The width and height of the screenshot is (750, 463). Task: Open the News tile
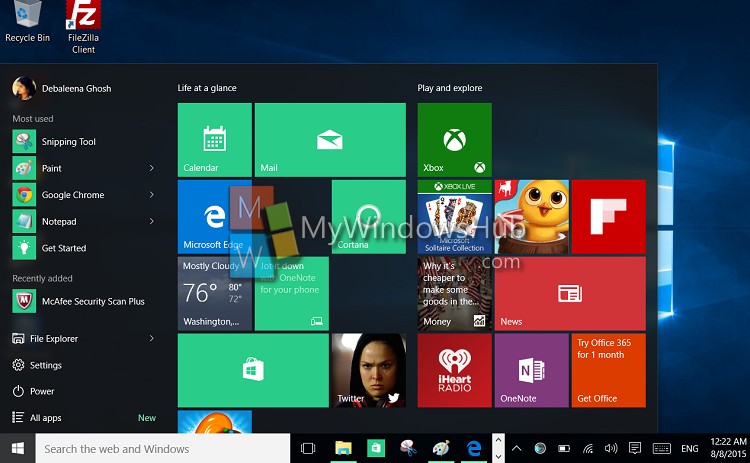pyautogui.click(x=570, y=294)
